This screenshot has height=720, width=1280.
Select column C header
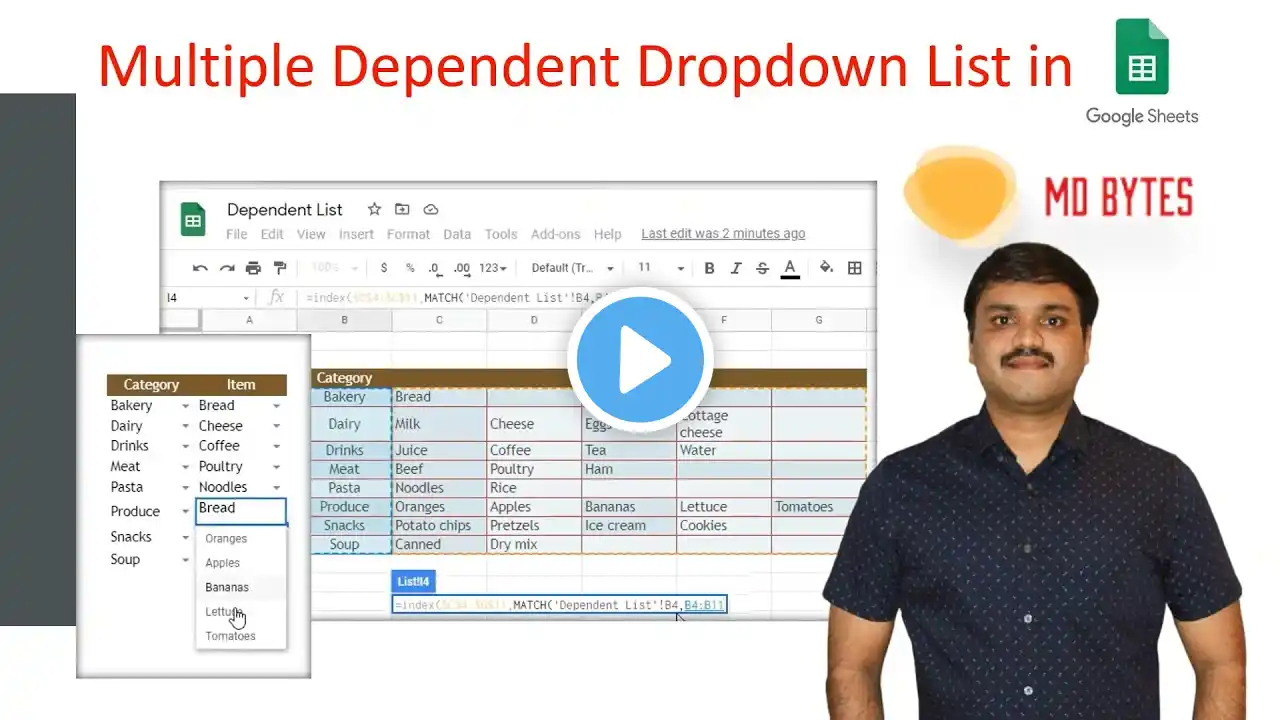pyautogui.click(x=439, y=320)
